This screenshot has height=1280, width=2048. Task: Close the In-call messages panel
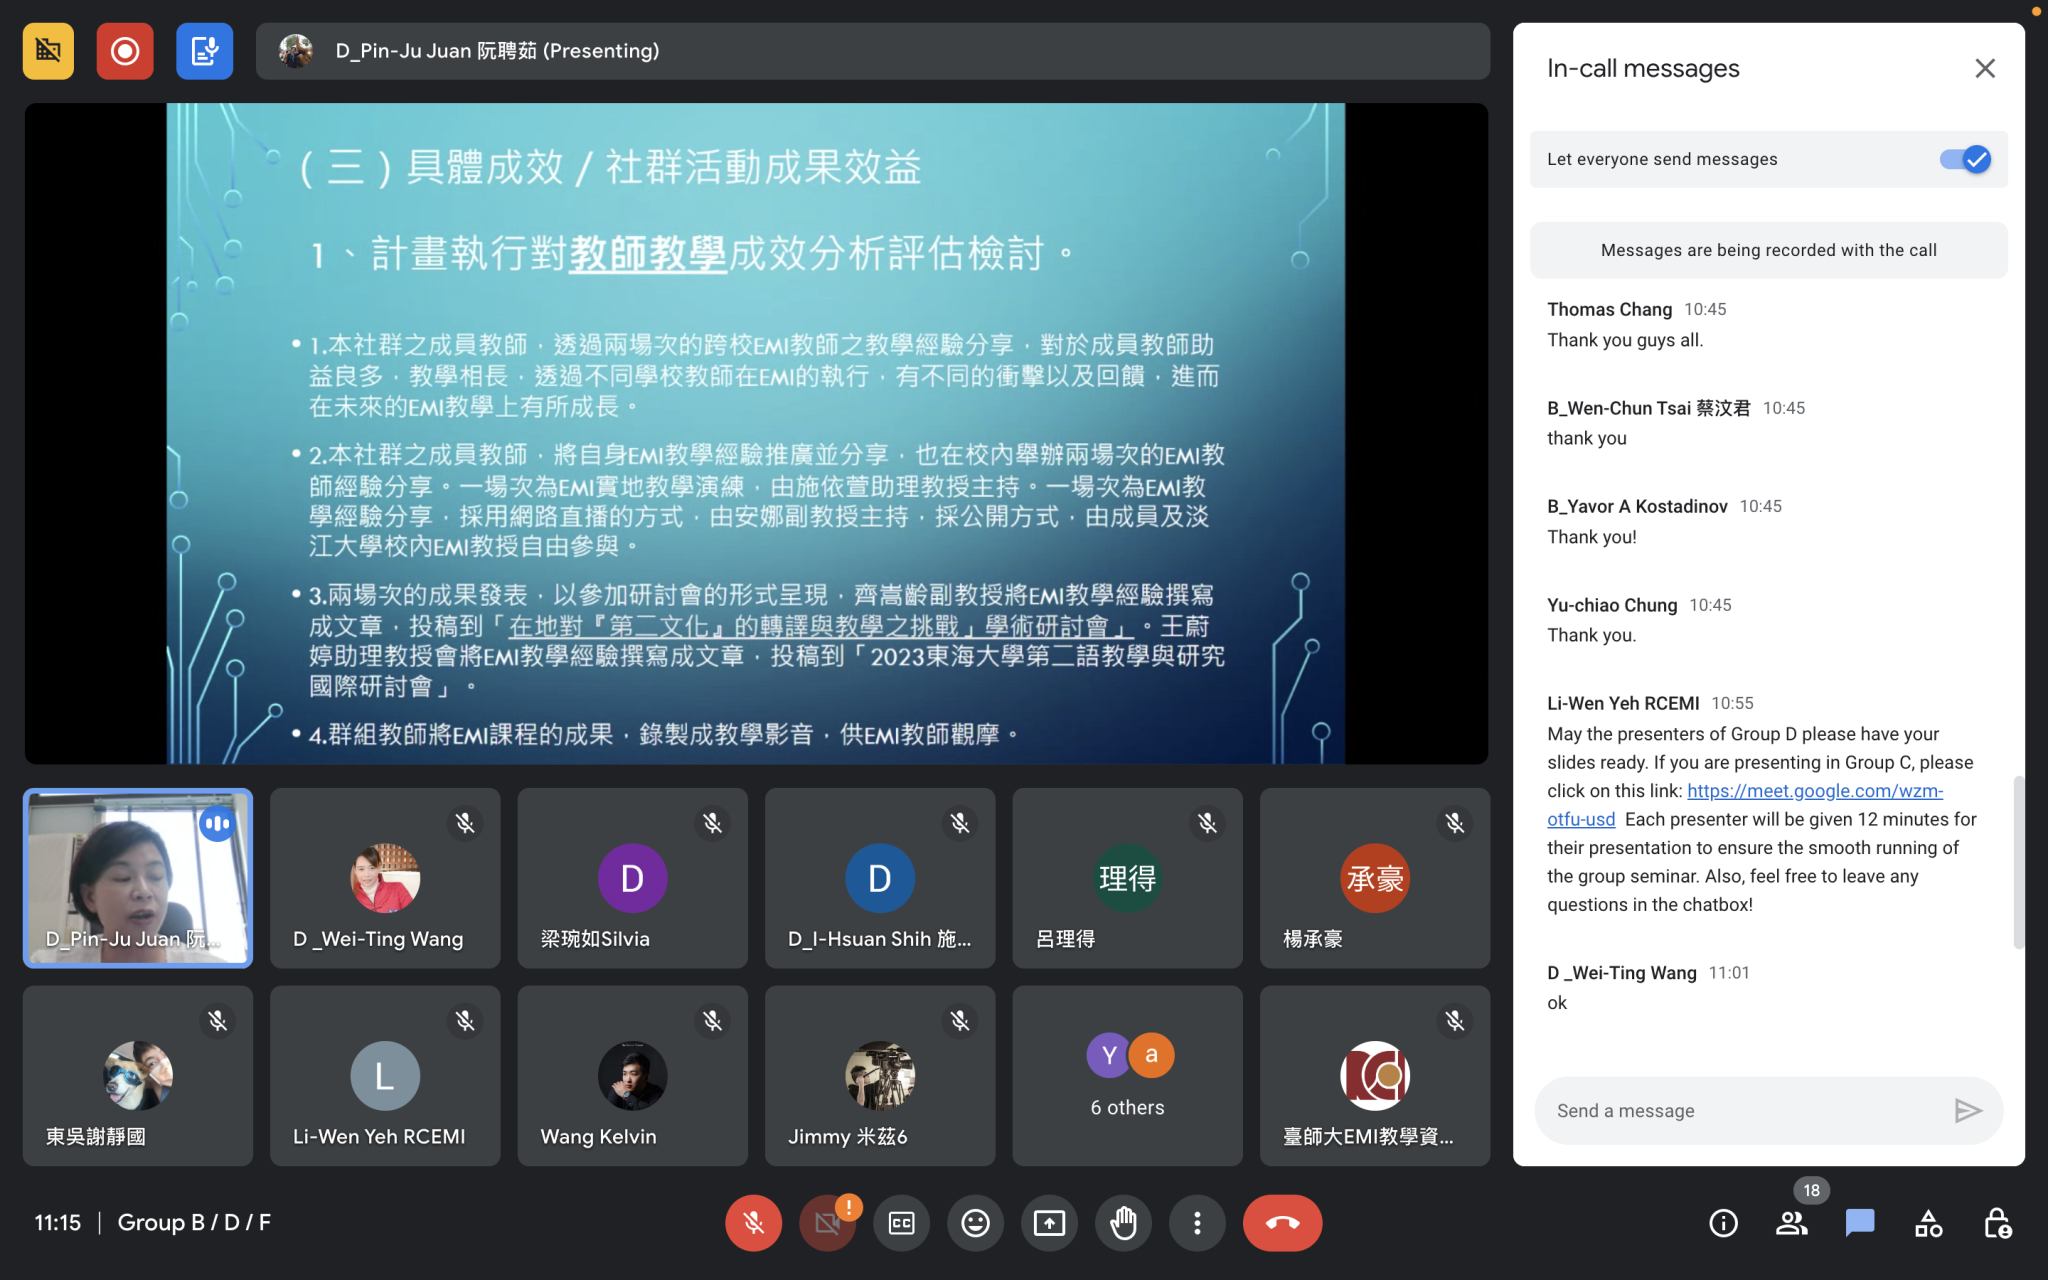click(1985, 68)
